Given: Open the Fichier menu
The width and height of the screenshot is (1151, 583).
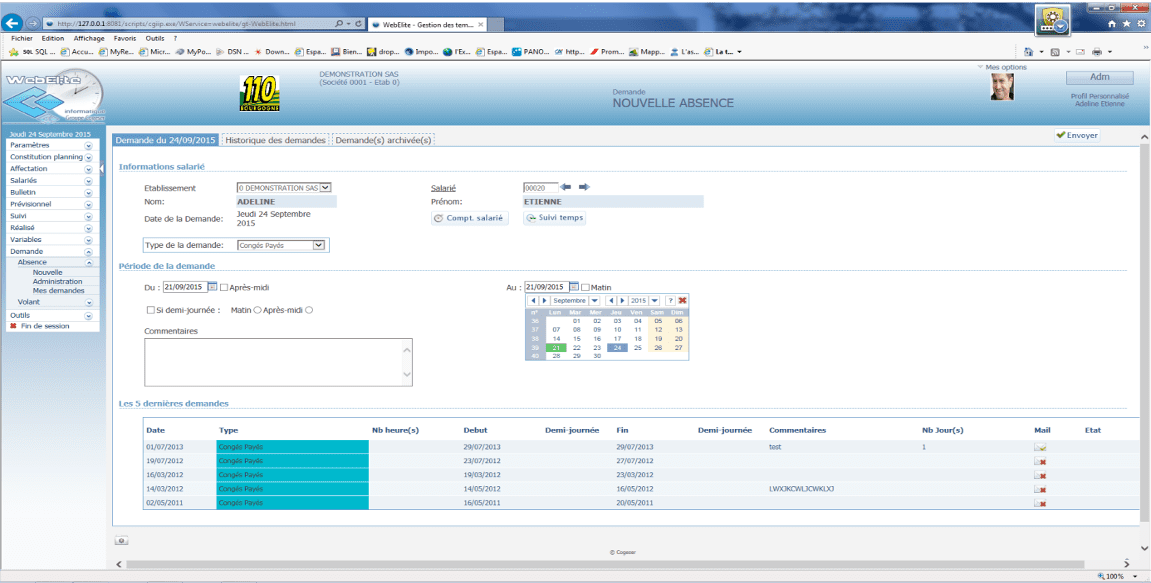Looking at the screenshot, I should click(22, 38).
